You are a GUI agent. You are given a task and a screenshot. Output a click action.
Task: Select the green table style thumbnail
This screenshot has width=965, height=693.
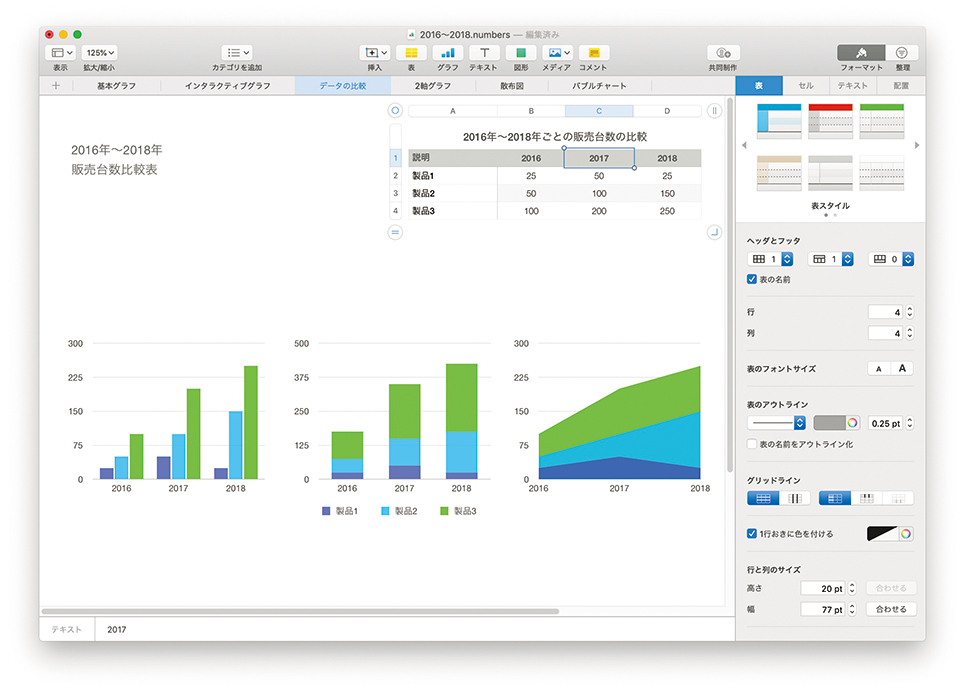coord(881,121)
